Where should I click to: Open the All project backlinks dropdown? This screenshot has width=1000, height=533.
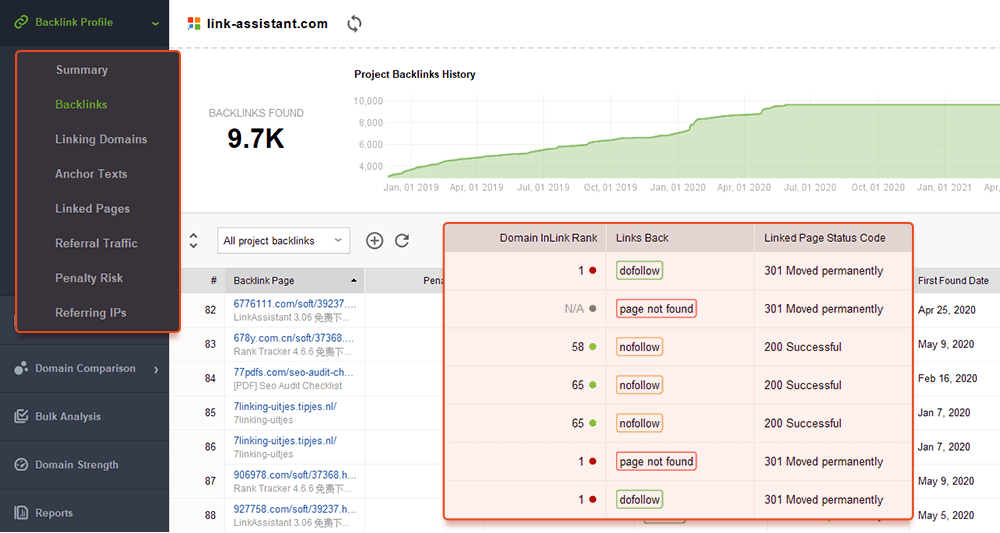pyautogui.click(x=283, y=240)
